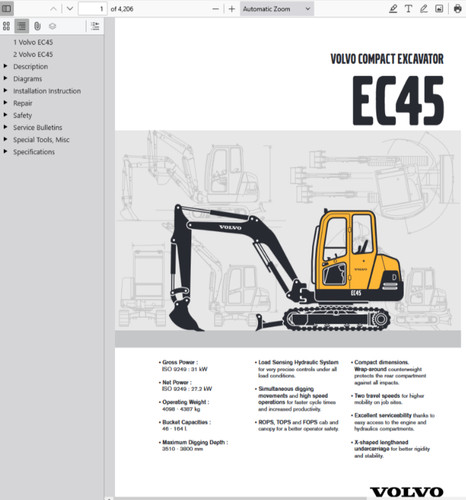Show attachments view in sidebar
The width and height of the screenshot is (466, 500).
click(x=37, y=26)
